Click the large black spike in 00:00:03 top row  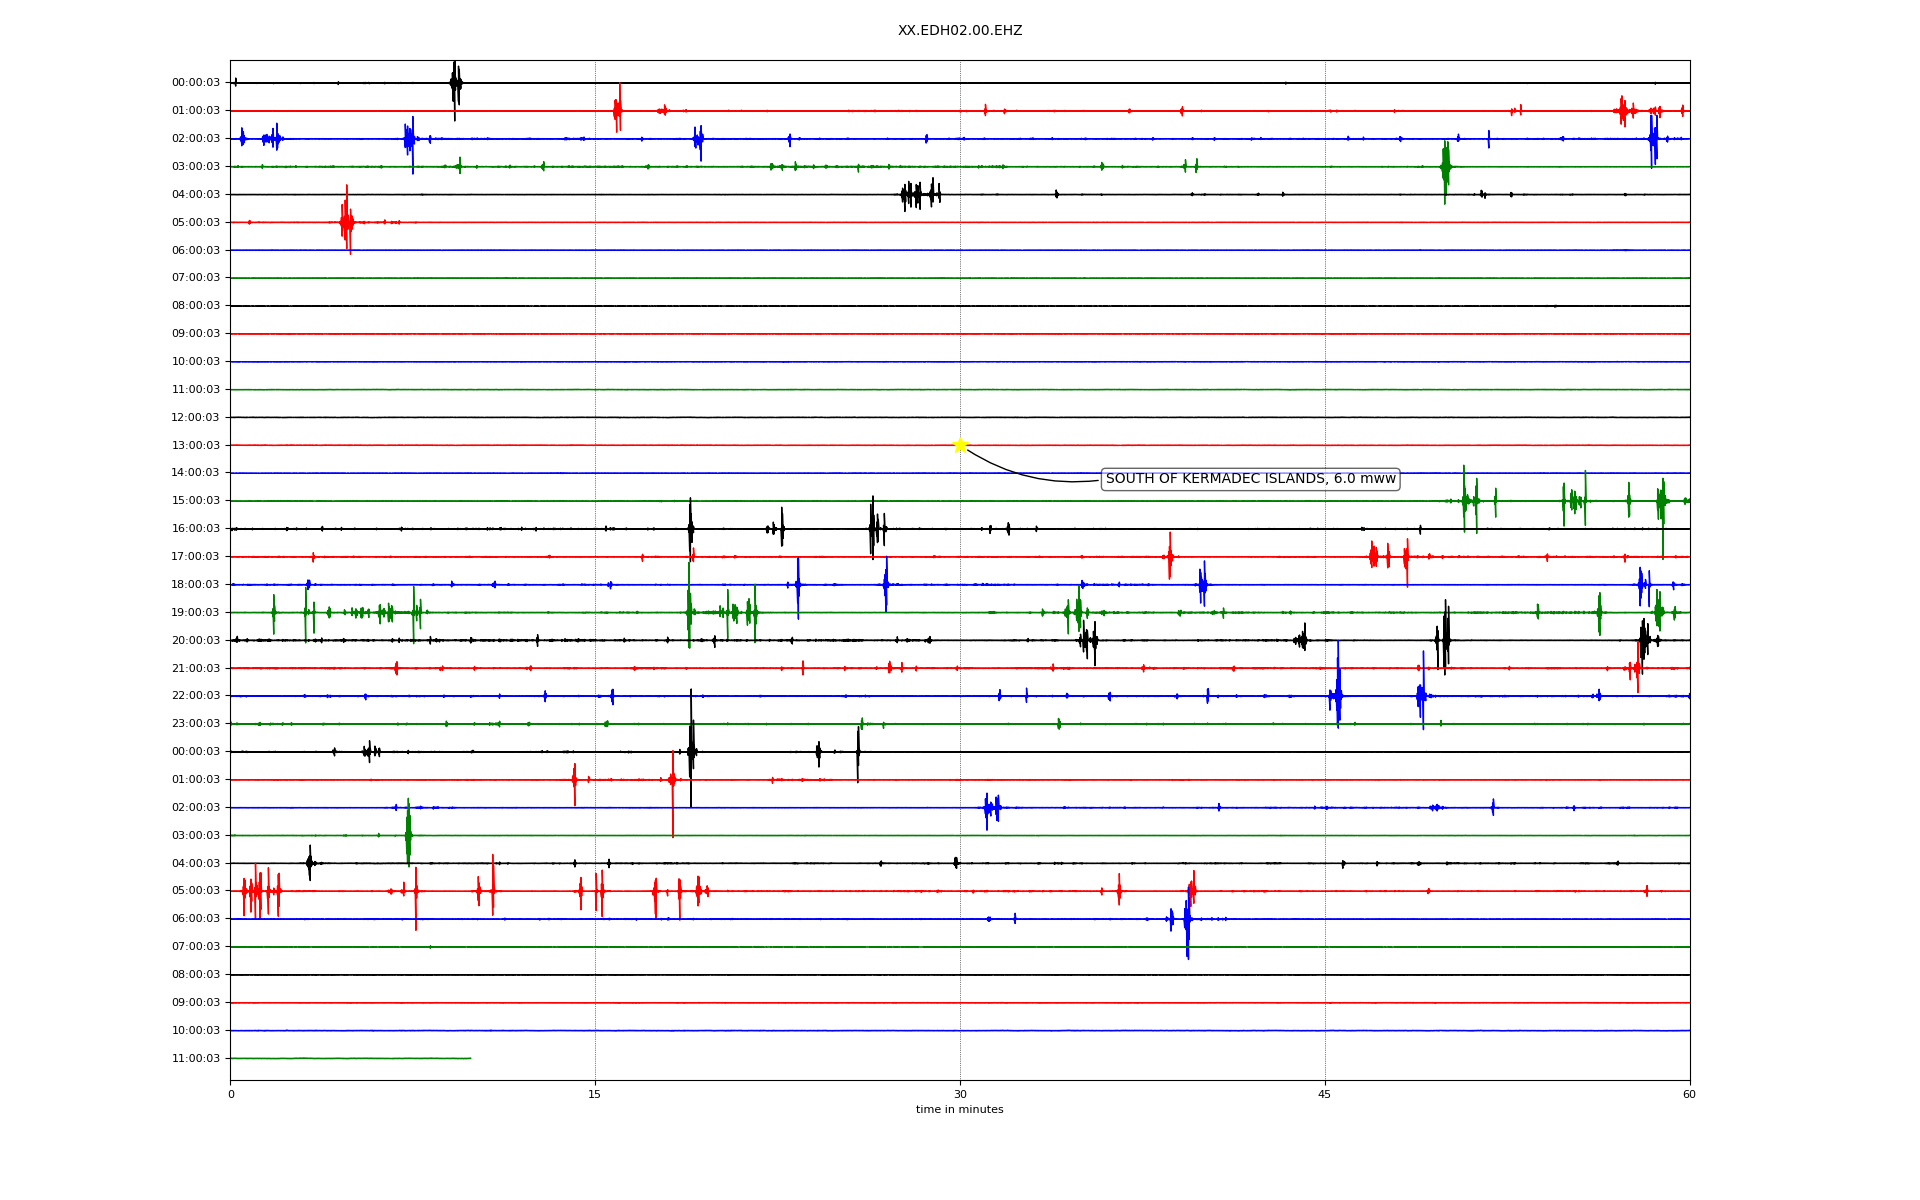pyautogui.click(x=455, y=84)
